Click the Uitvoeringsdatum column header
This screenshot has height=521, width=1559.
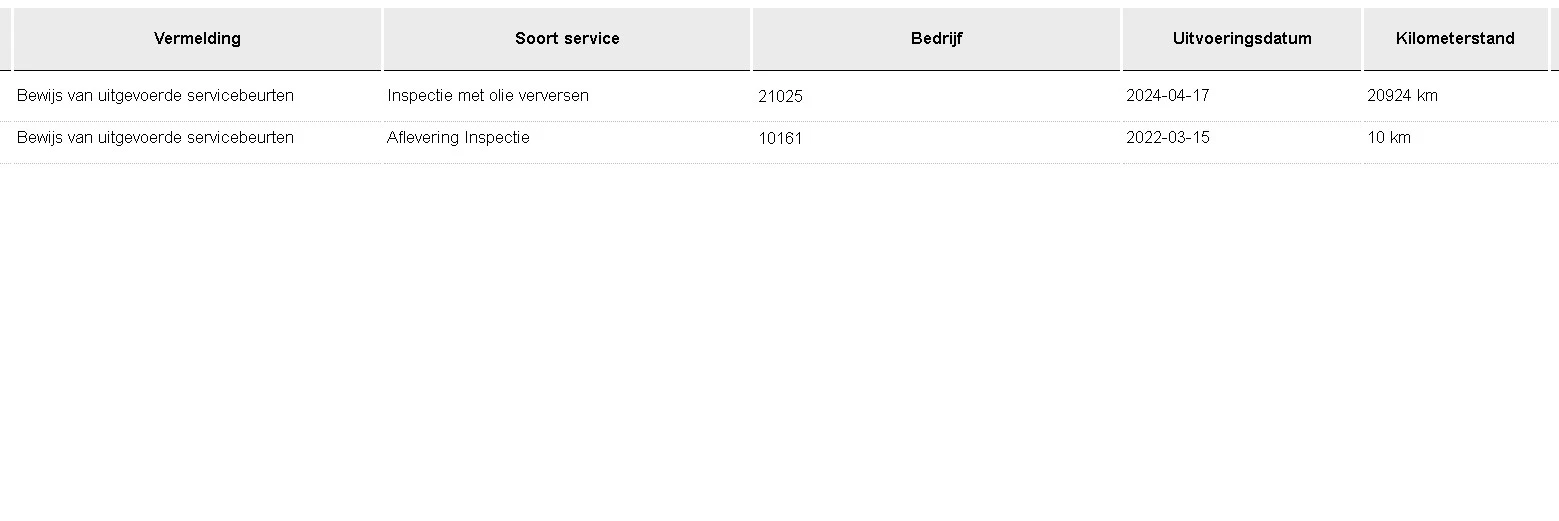click(1242, 39)
